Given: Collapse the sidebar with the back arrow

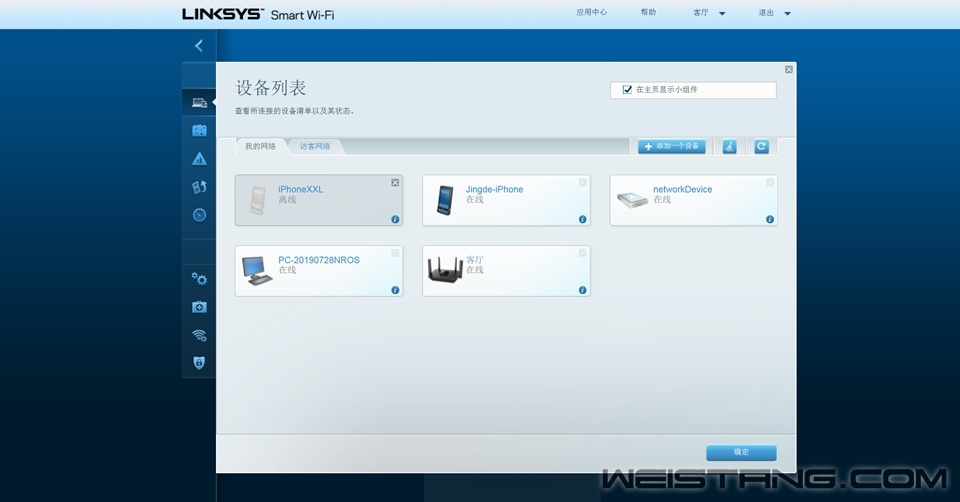Looking at the screenshot, I should pyautogui.click(x=198, y=46).
